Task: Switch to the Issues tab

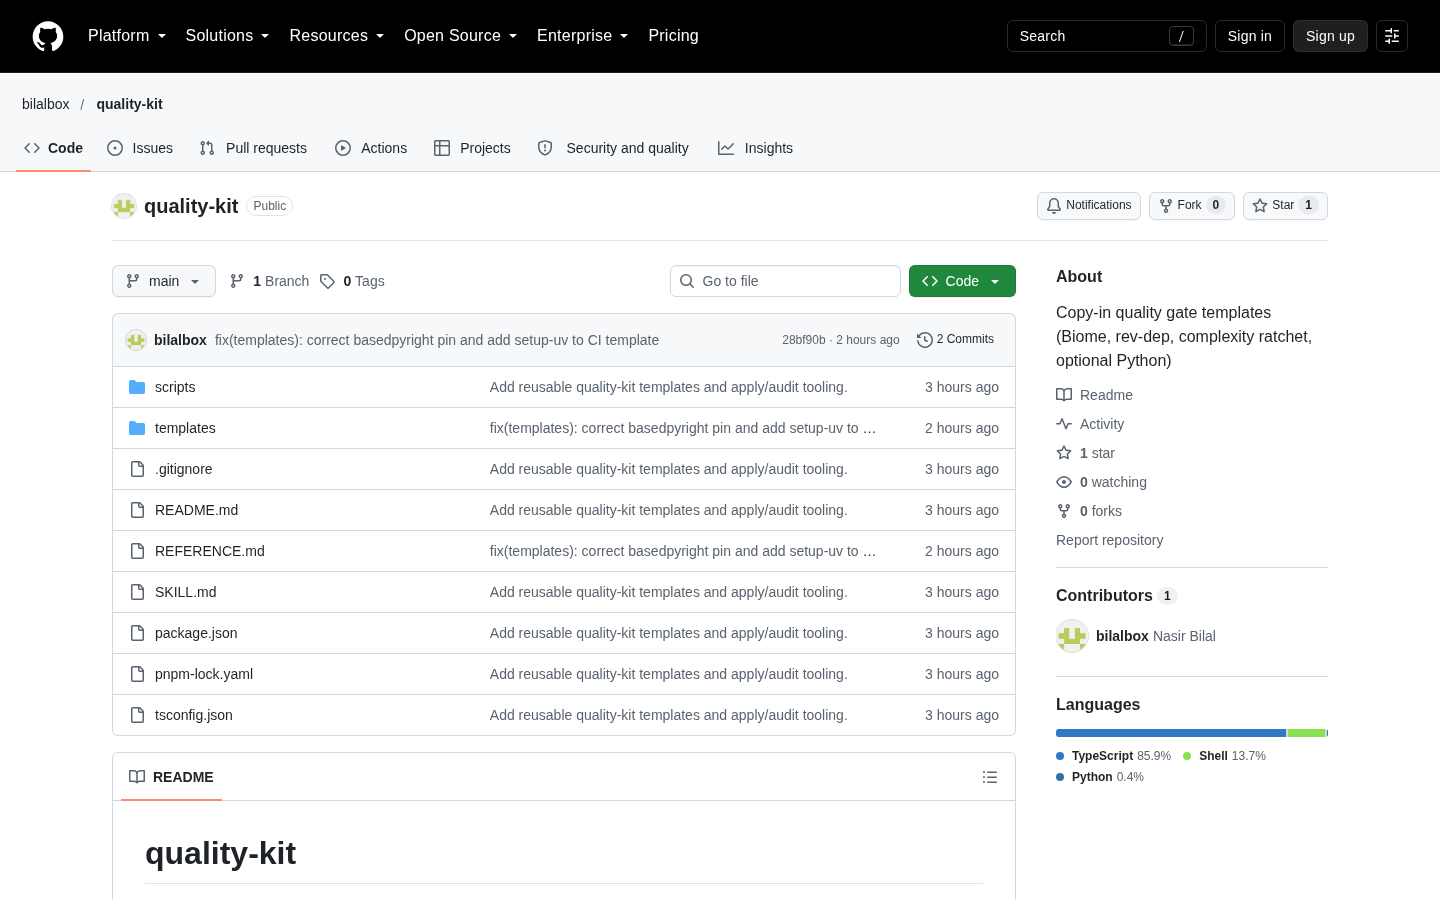Action: [140, 148]
